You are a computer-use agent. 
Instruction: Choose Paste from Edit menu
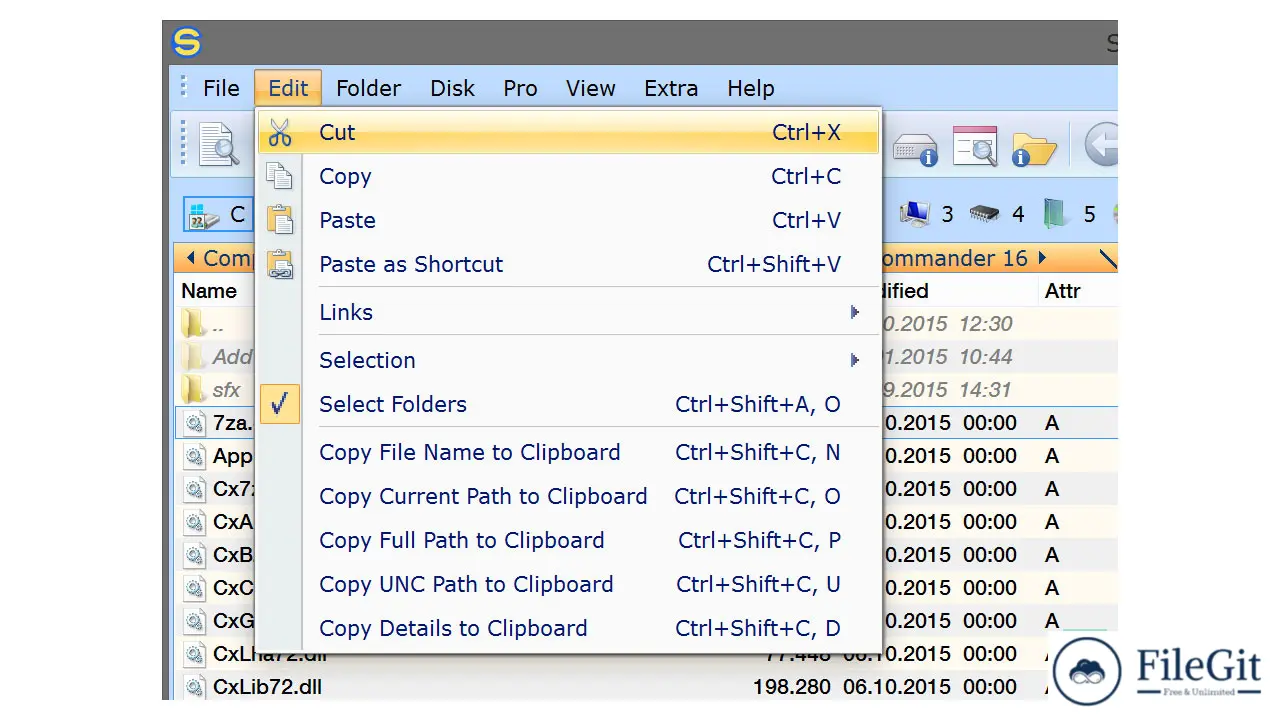(568, 220)
